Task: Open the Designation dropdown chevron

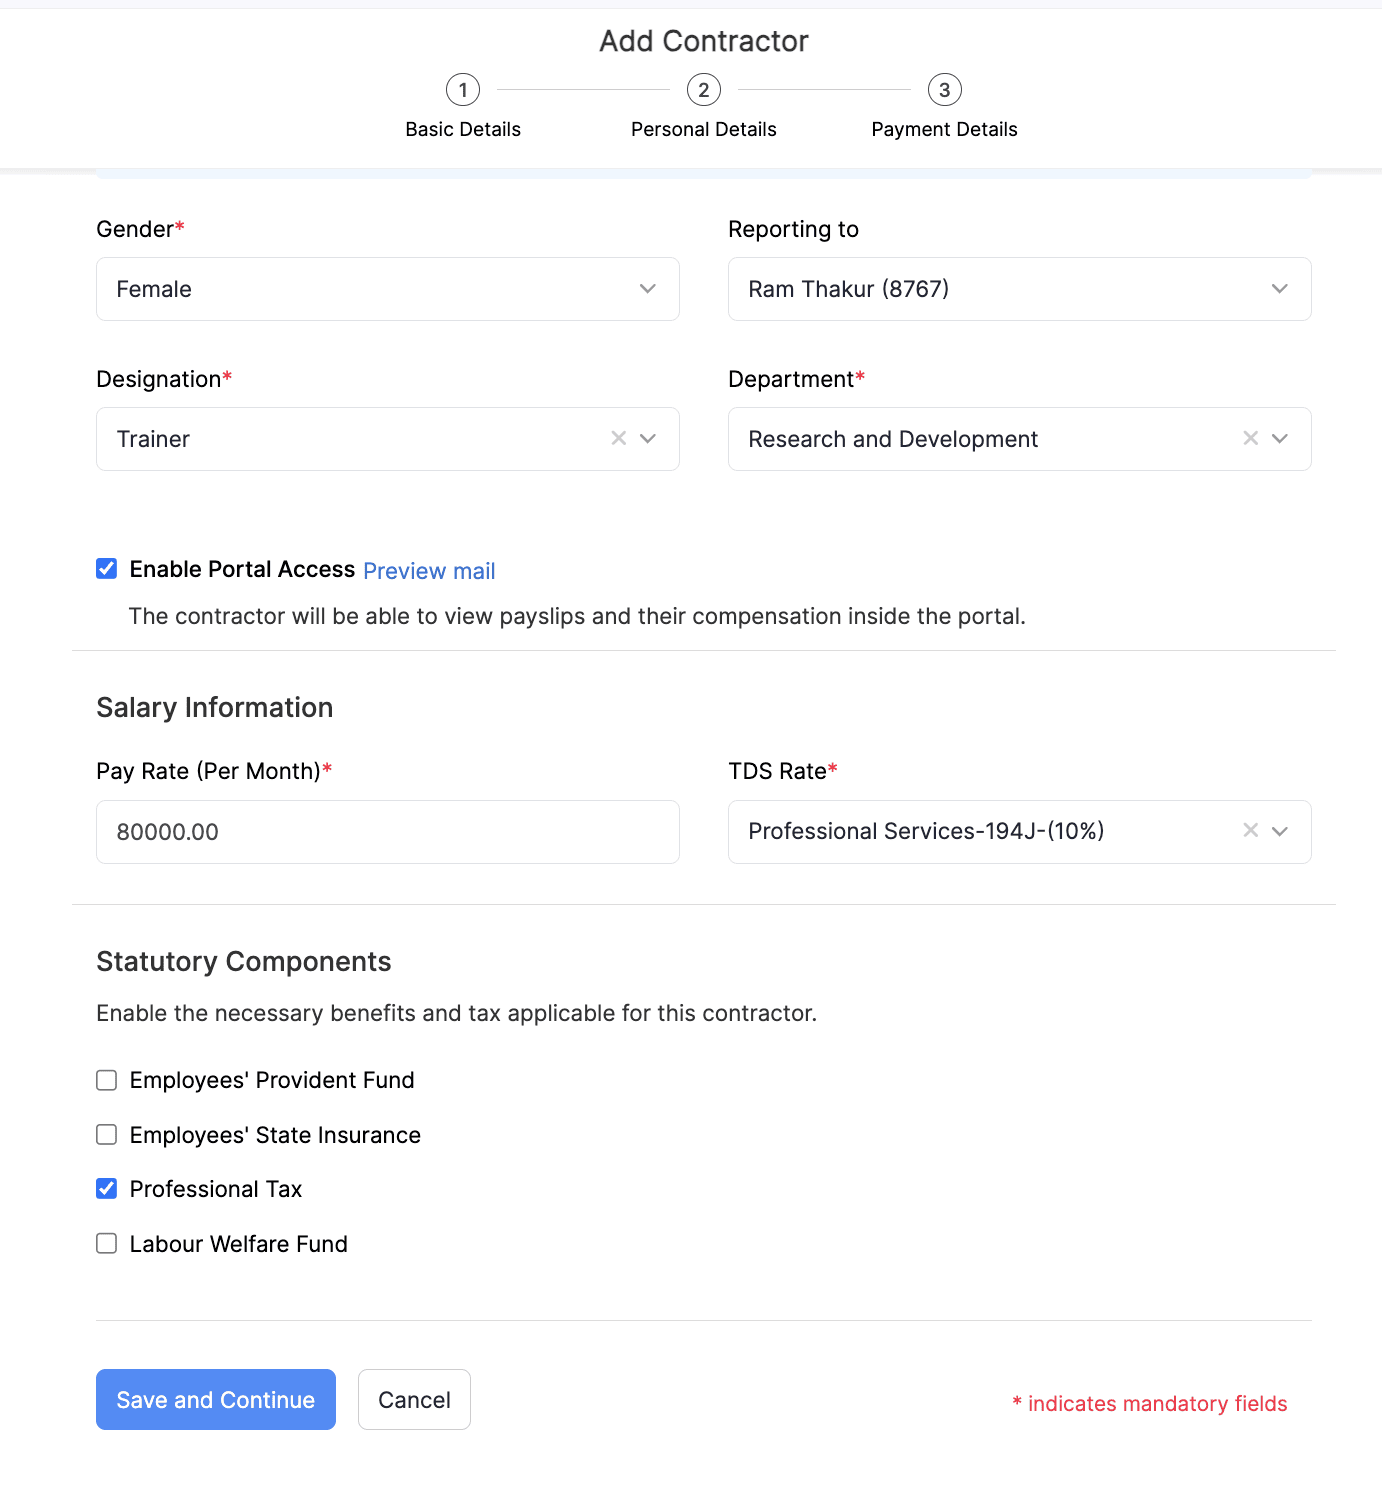Action: pos(648,438)
